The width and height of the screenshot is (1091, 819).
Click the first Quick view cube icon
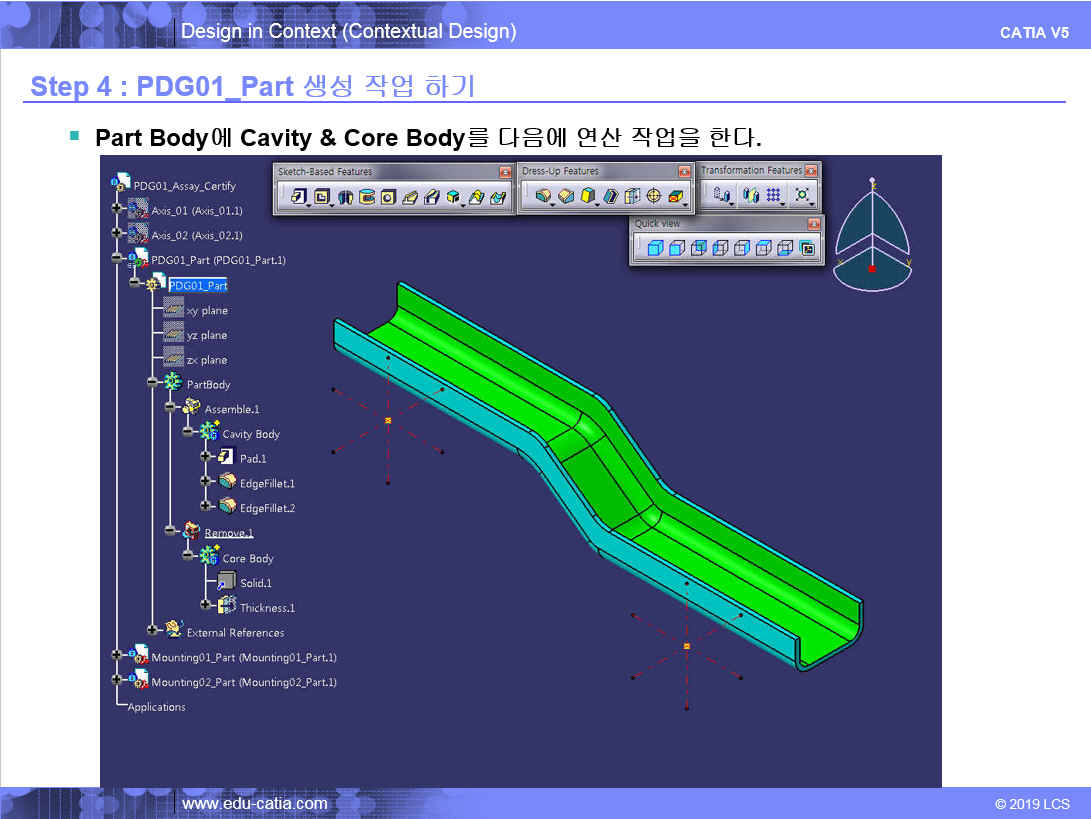(x=654, y=248)
